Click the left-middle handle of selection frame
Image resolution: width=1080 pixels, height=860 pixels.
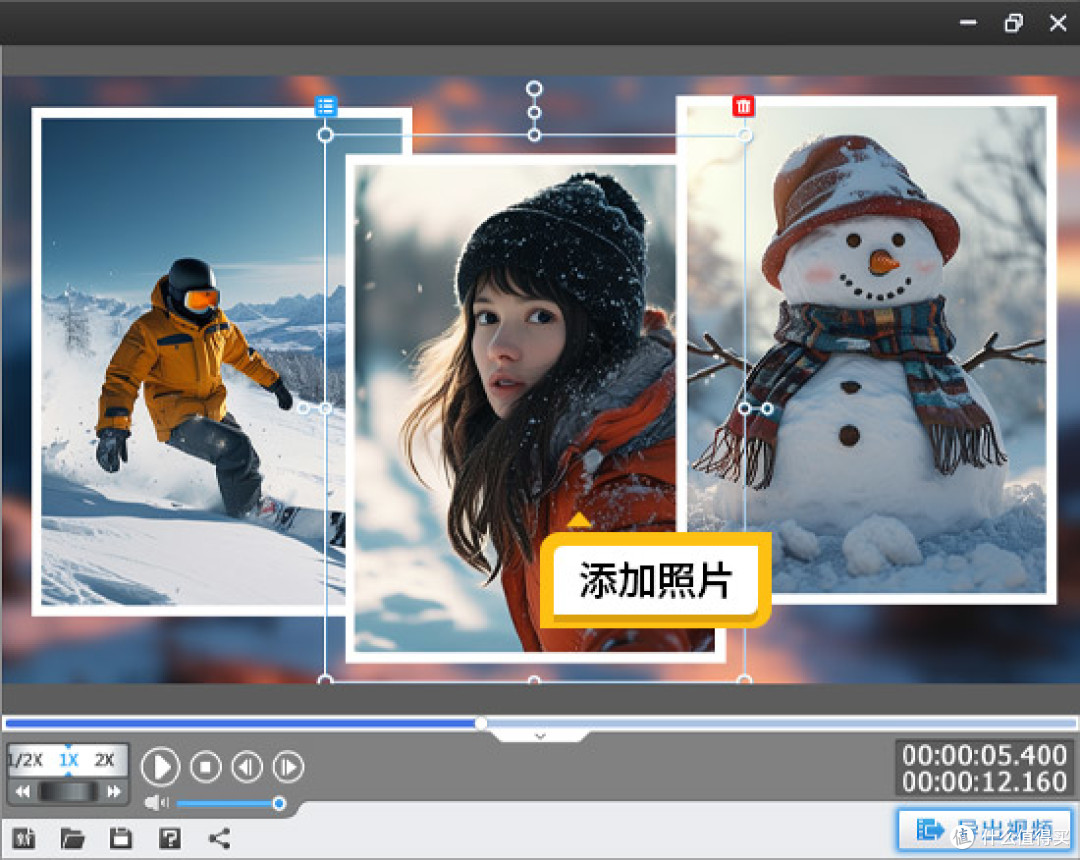[x=325, y=408]
